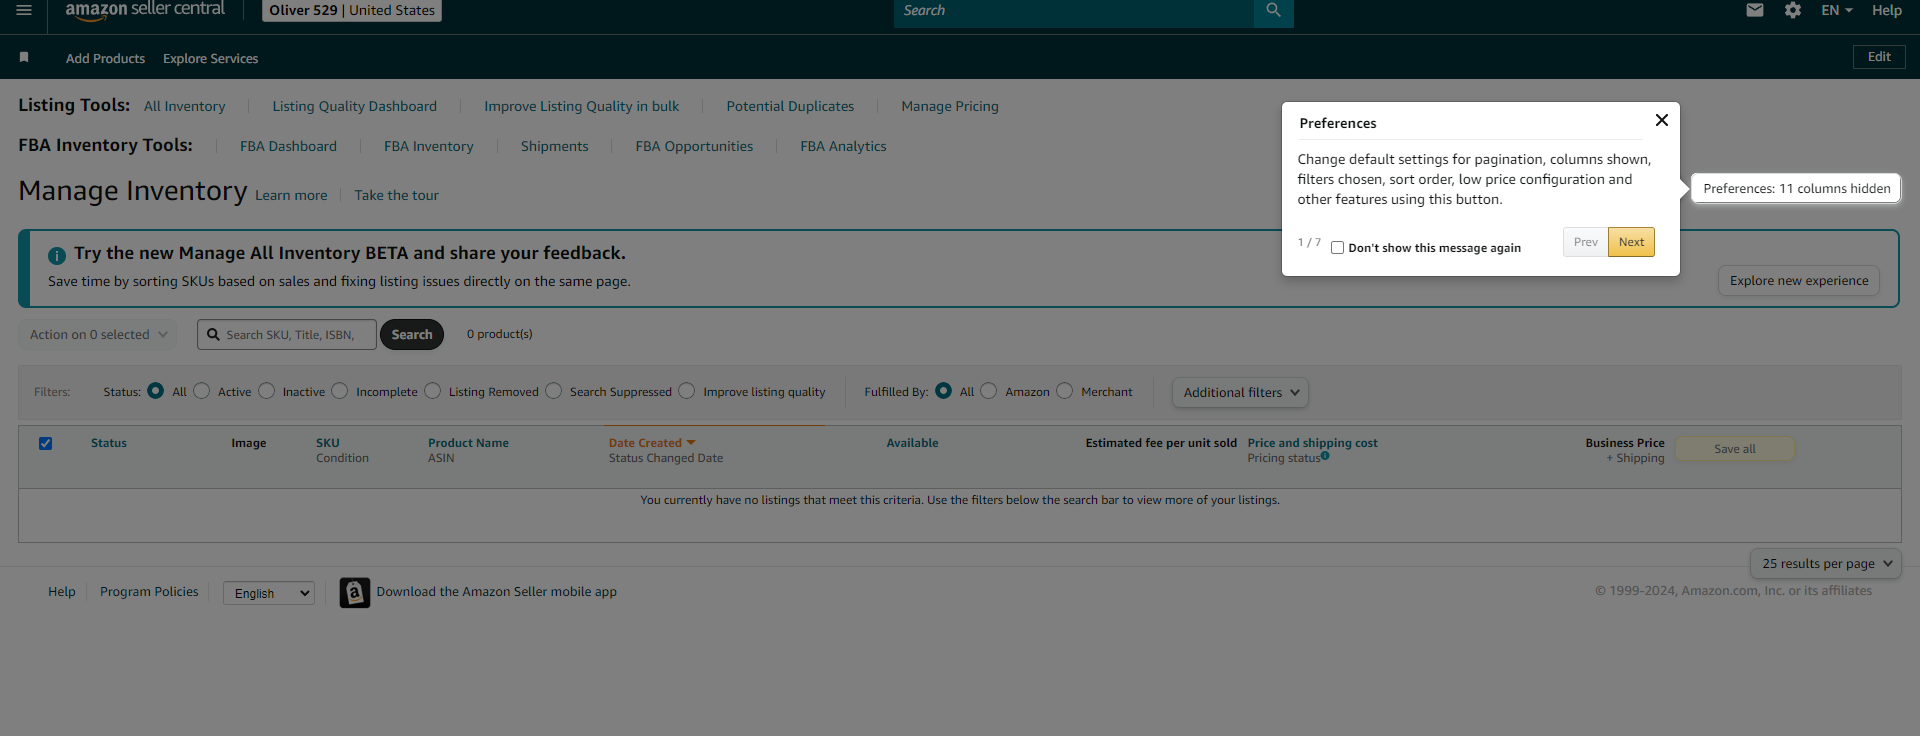Focus the 'Search SKU, Title, ISBN' field
Viewport: 1920px width, 736px height.
(x=287, y=335)
